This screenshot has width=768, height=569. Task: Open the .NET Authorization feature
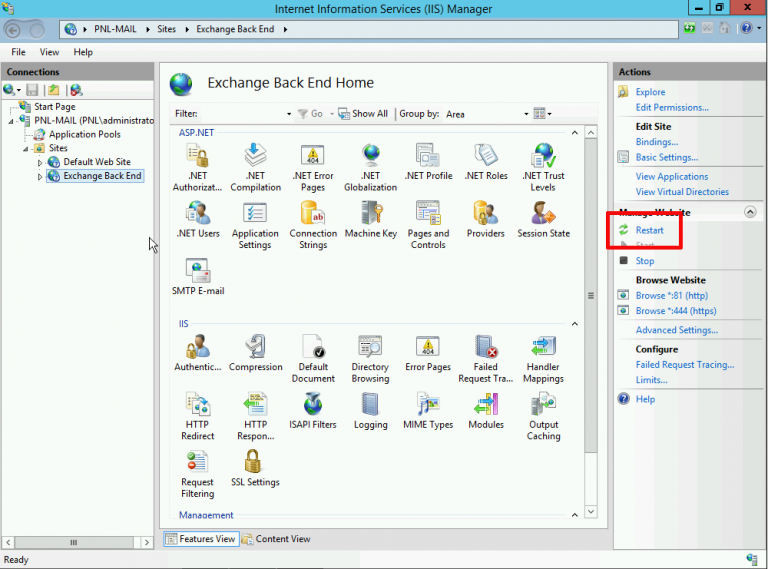(x=197, y=167)
